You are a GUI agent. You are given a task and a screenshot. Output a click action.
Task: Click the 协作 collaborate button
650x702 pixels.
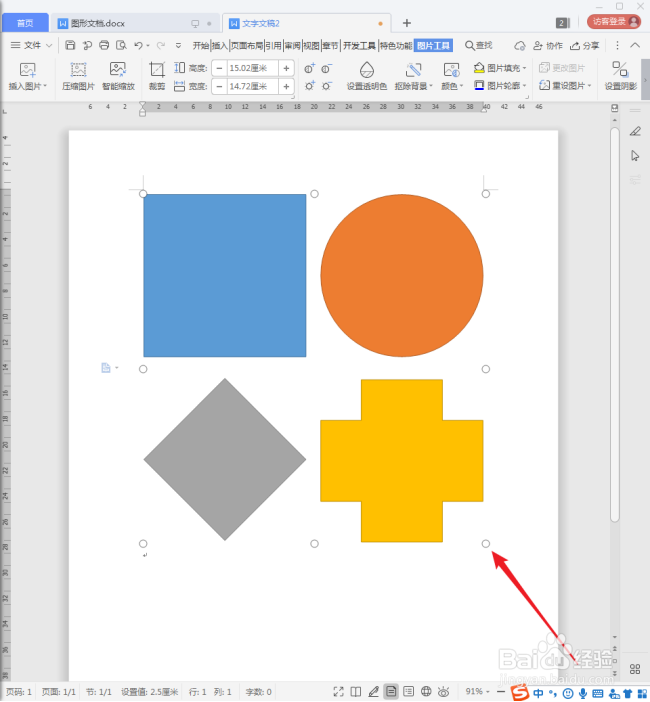(548, 46)
